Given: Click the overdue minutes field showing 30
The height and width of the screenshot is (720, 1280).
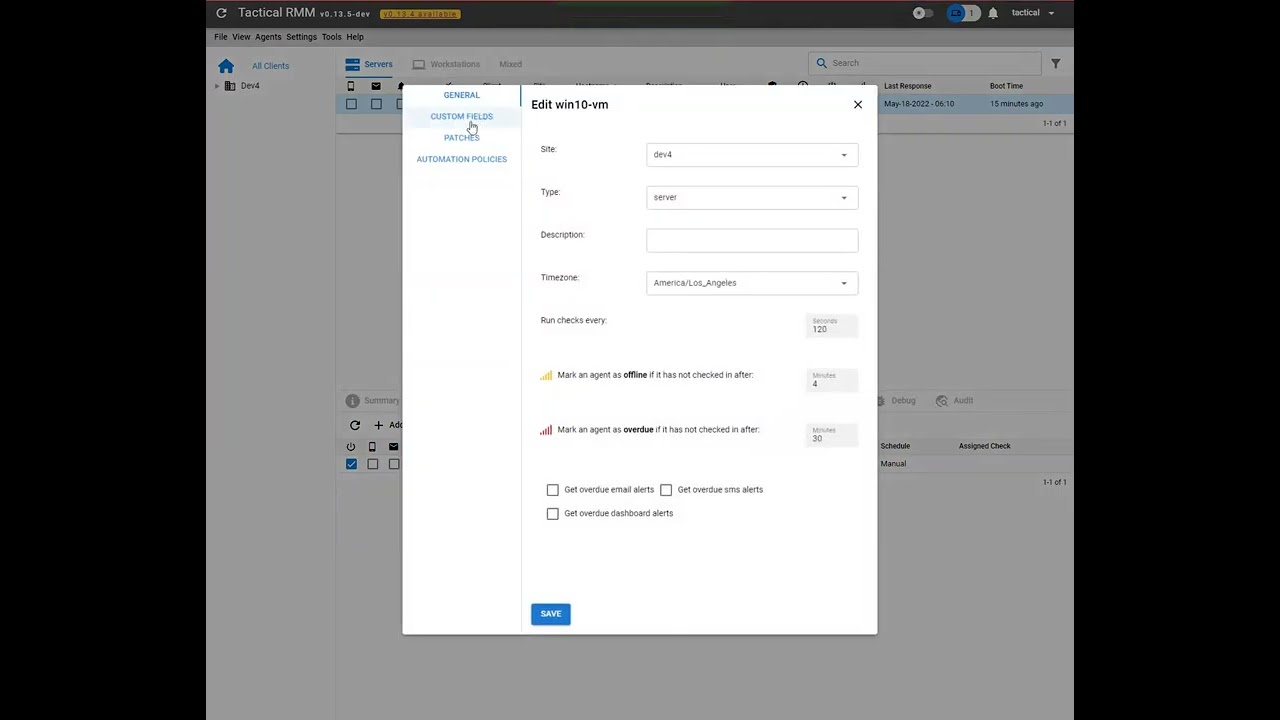Looking at the screenshot, I should coord(832,435).
